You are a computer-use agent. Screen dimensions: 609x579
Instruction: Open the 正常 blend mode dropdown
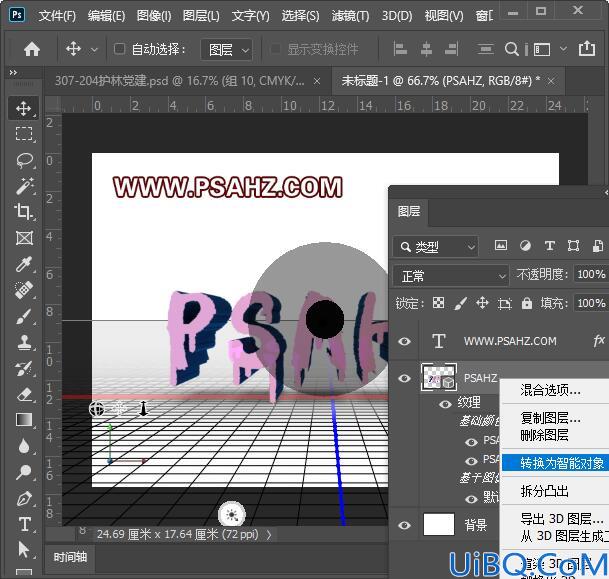tap(451, 276)
